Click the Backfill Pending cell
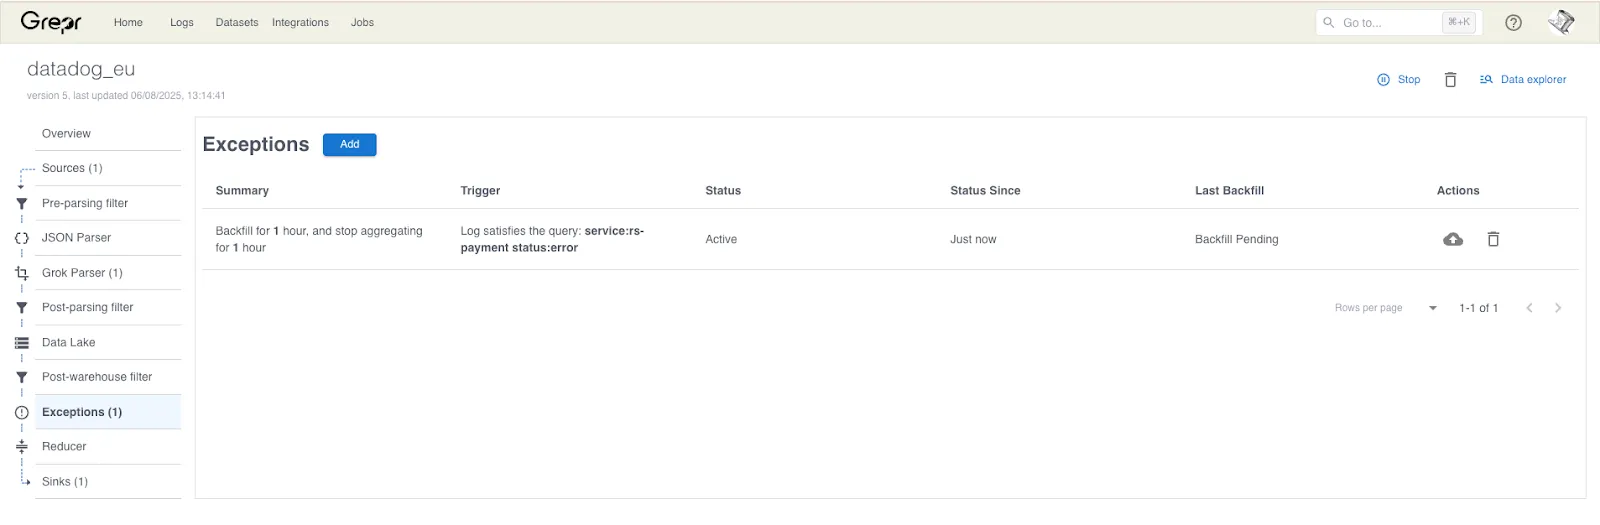 coord(1236,239)
